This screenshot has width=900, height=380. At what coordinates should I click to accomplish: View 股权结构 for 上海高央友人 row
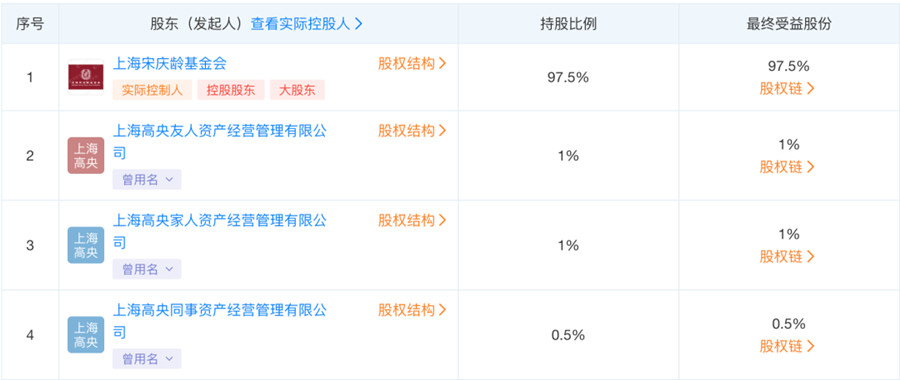(412, 131)
